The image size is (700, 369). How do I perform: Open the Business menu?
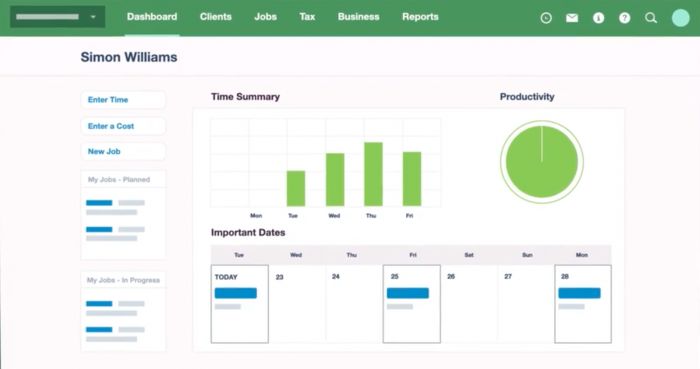point(358,17)
